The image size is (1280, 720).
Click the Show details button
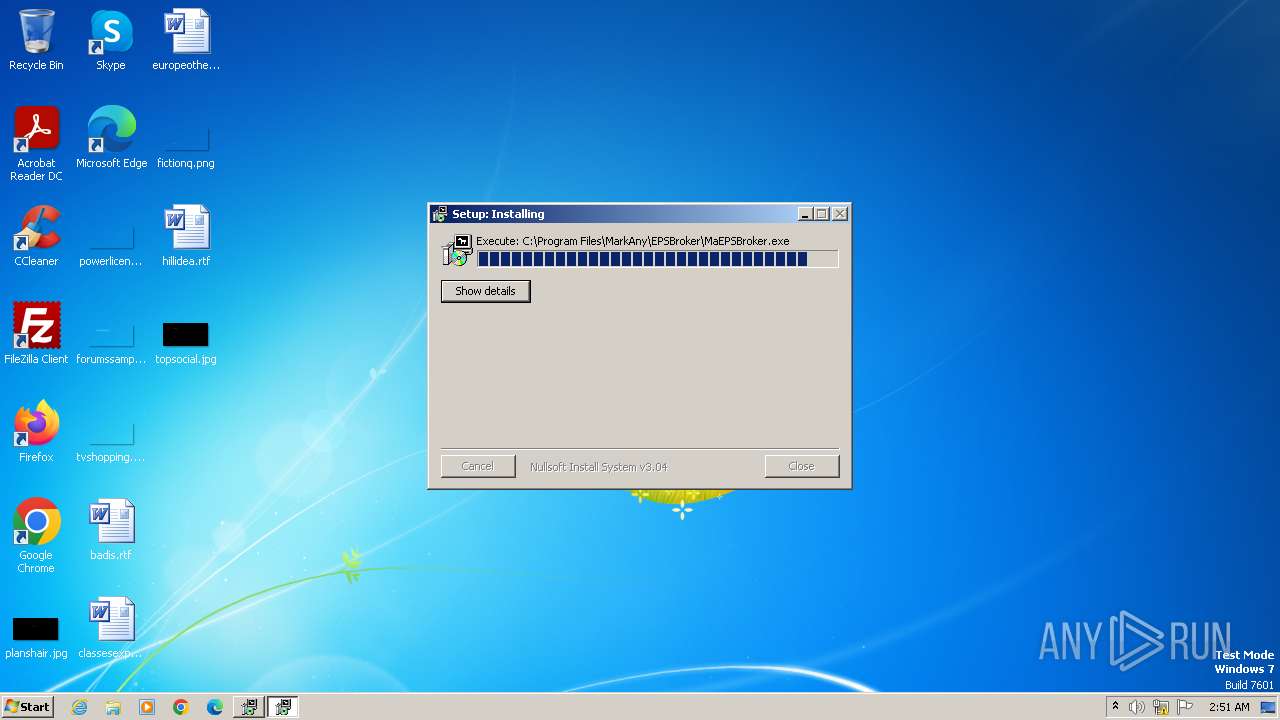pyautogui.click(x=485, y=291)
